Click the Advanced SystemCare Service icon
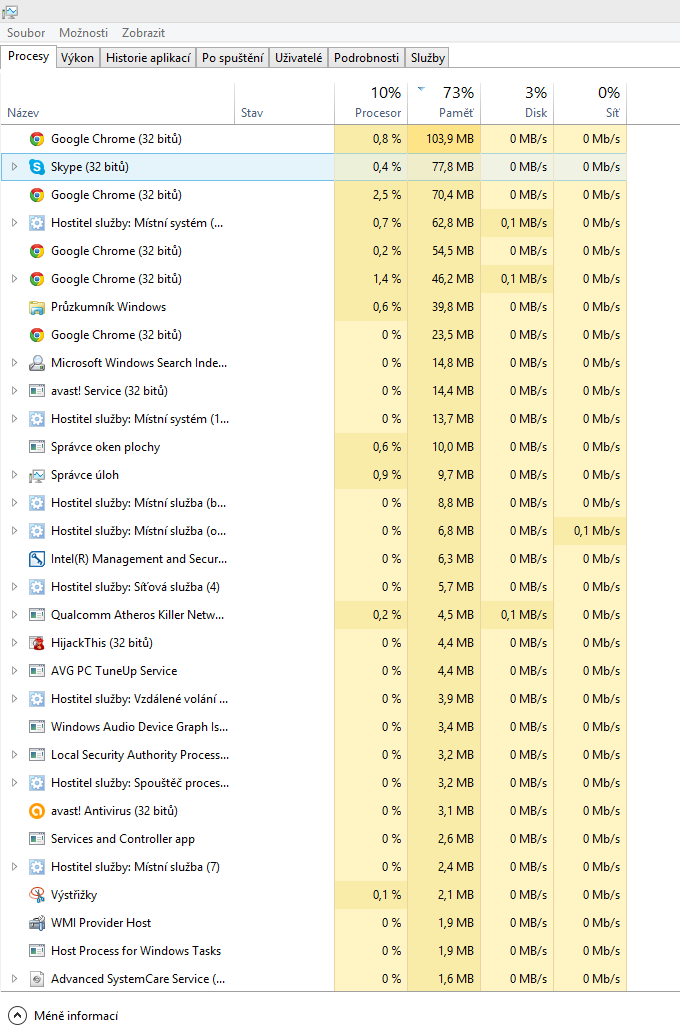The width and height of the screenshot is (680, 1029). pyautogui.click(x=37, y=979)
